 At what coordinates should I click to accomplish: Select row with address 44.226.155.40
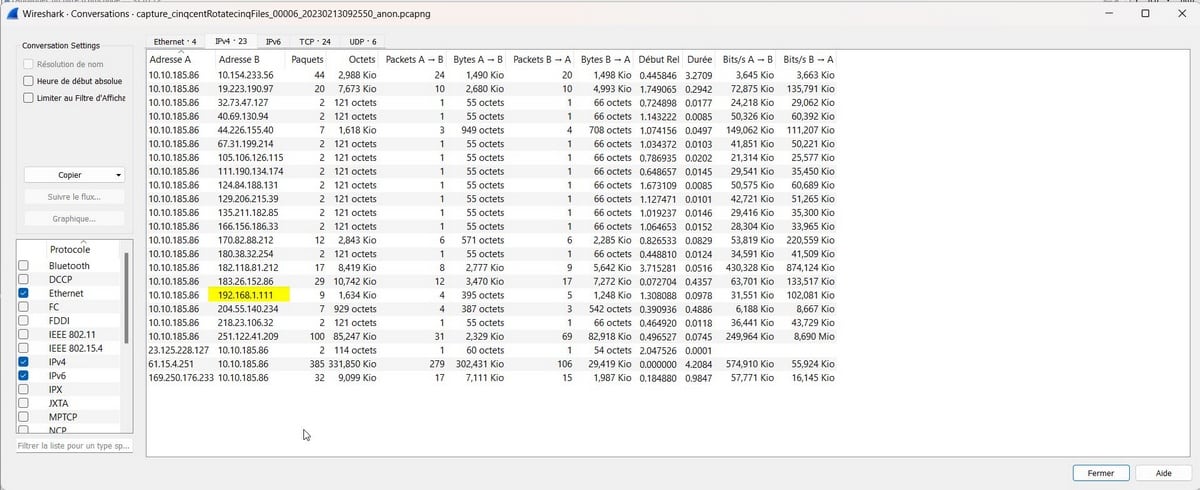click(x=491, y=130)
